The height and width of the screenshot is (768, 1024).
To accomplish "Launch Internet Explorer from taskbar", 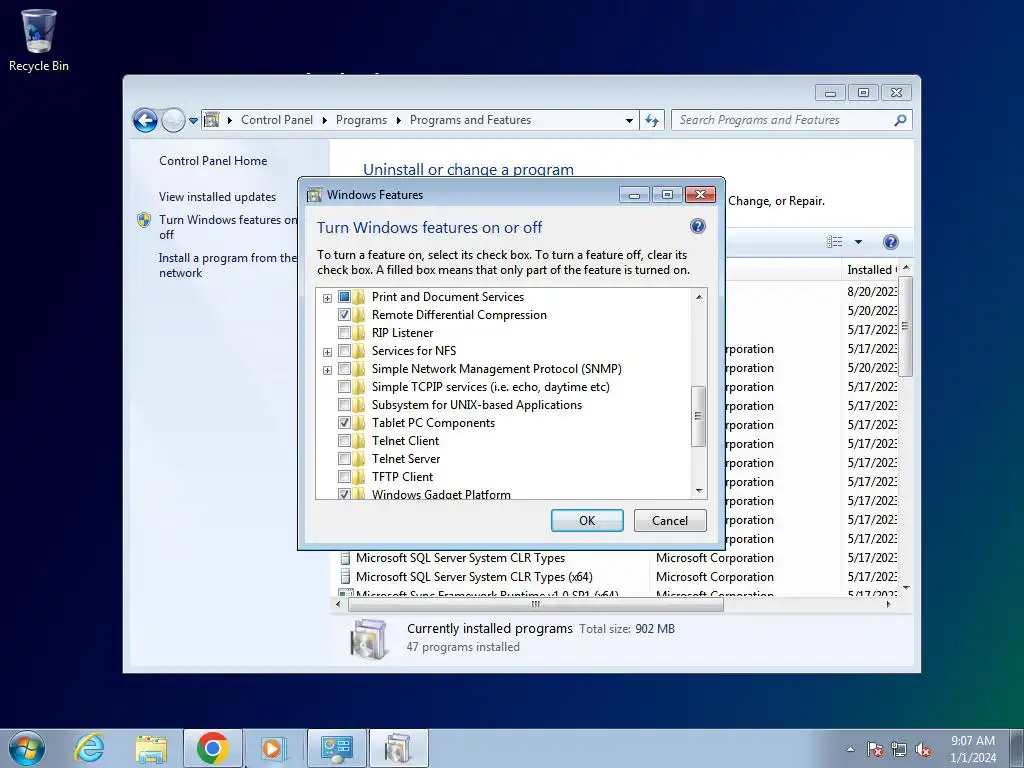I will (89, 748).
